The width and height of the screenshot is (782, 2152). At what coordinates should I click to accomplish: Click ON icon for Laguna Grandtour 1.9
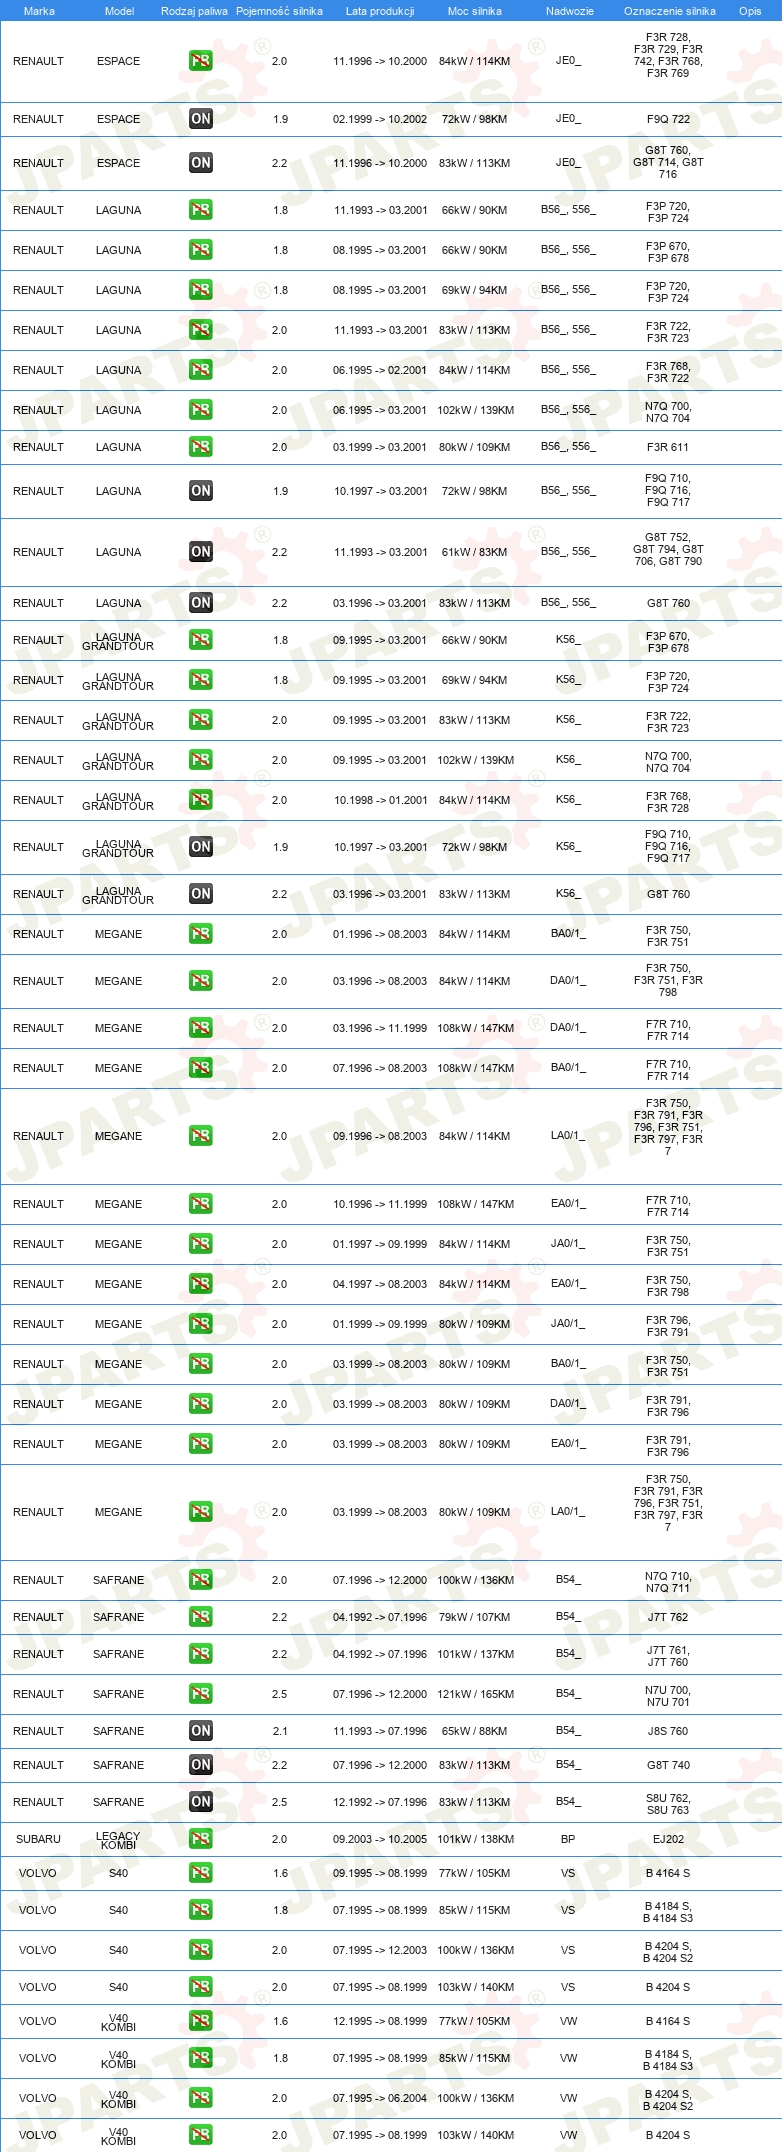200,847
